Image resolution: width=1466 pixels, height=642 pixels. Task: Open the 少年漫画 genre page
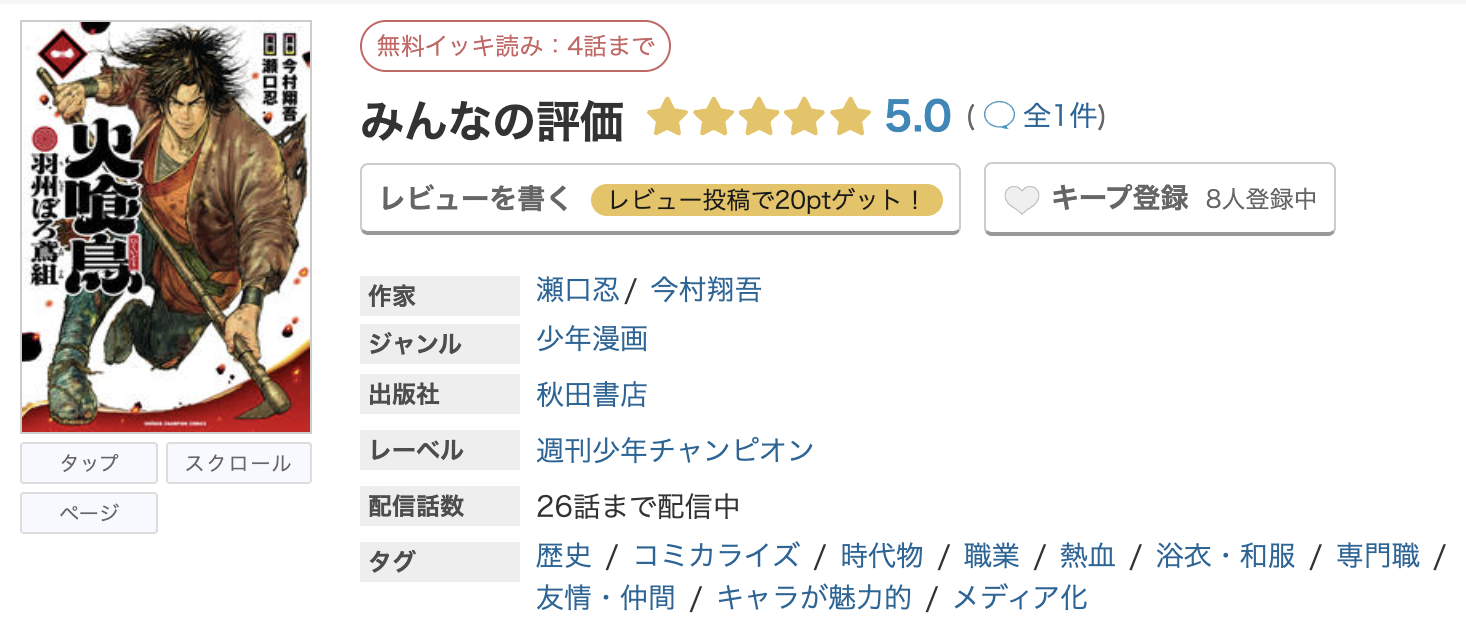pyautogui.click(x=590, y=340)
